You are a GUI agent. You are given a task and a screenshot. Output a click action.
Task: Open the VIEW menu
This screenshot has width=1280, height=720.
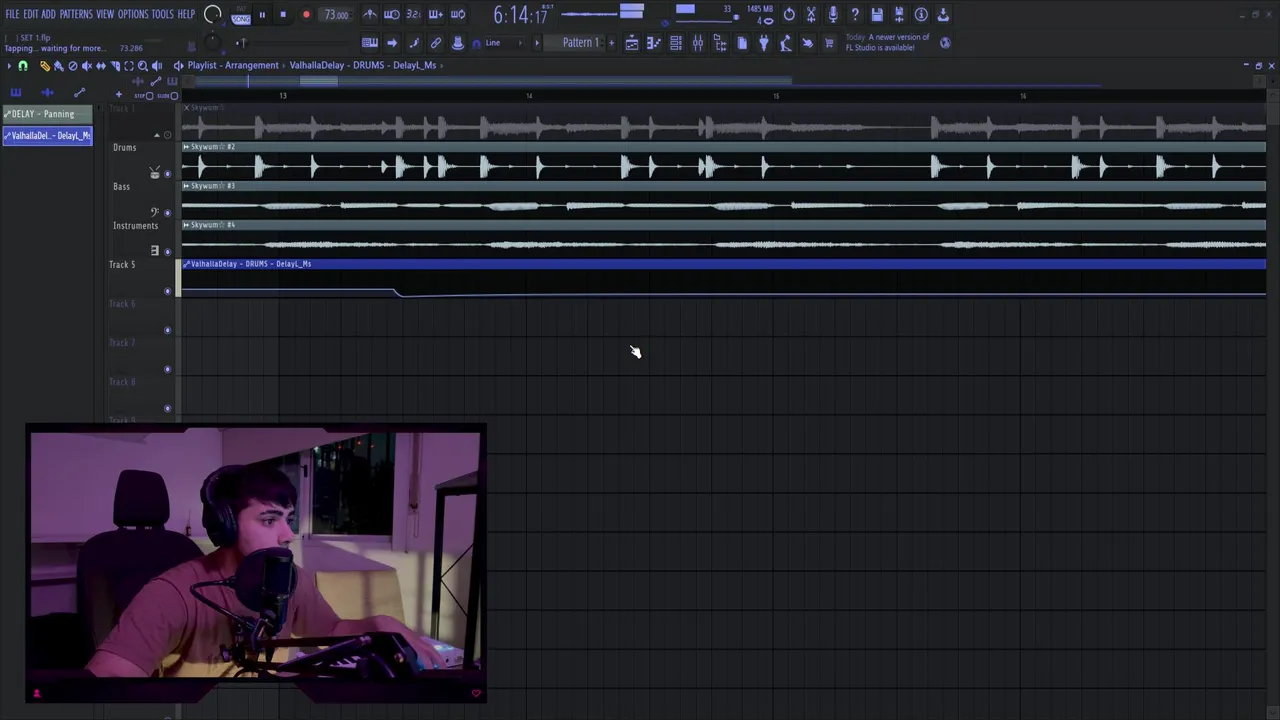[105, 14]
